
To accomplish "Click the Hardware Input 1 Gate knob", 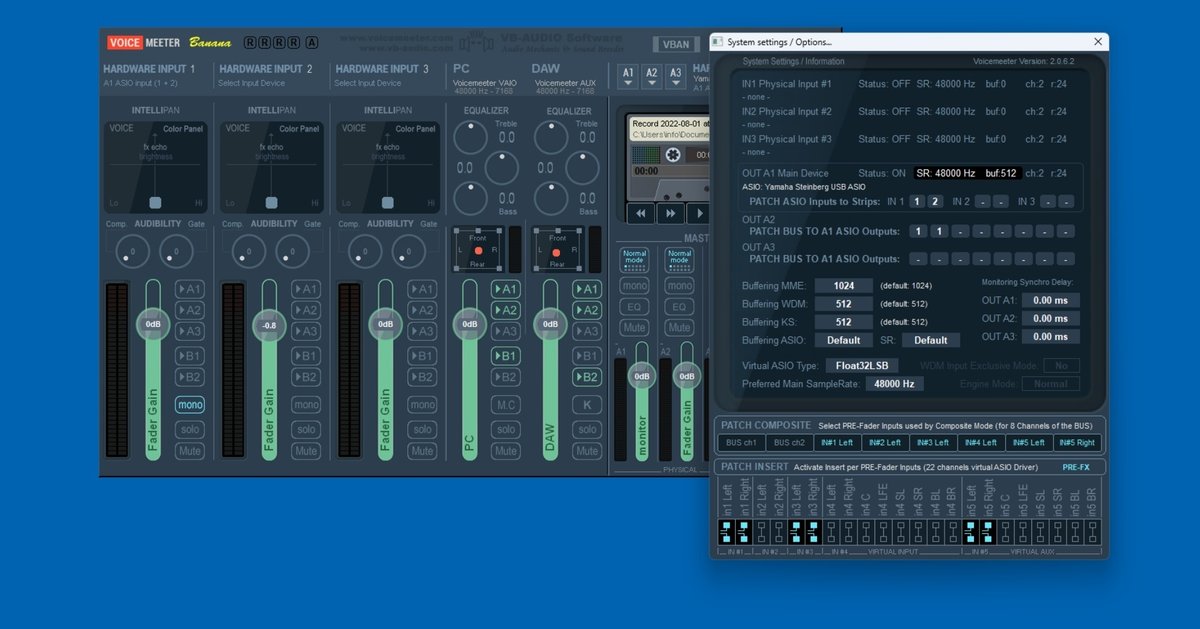I will (x=176, y=252).
